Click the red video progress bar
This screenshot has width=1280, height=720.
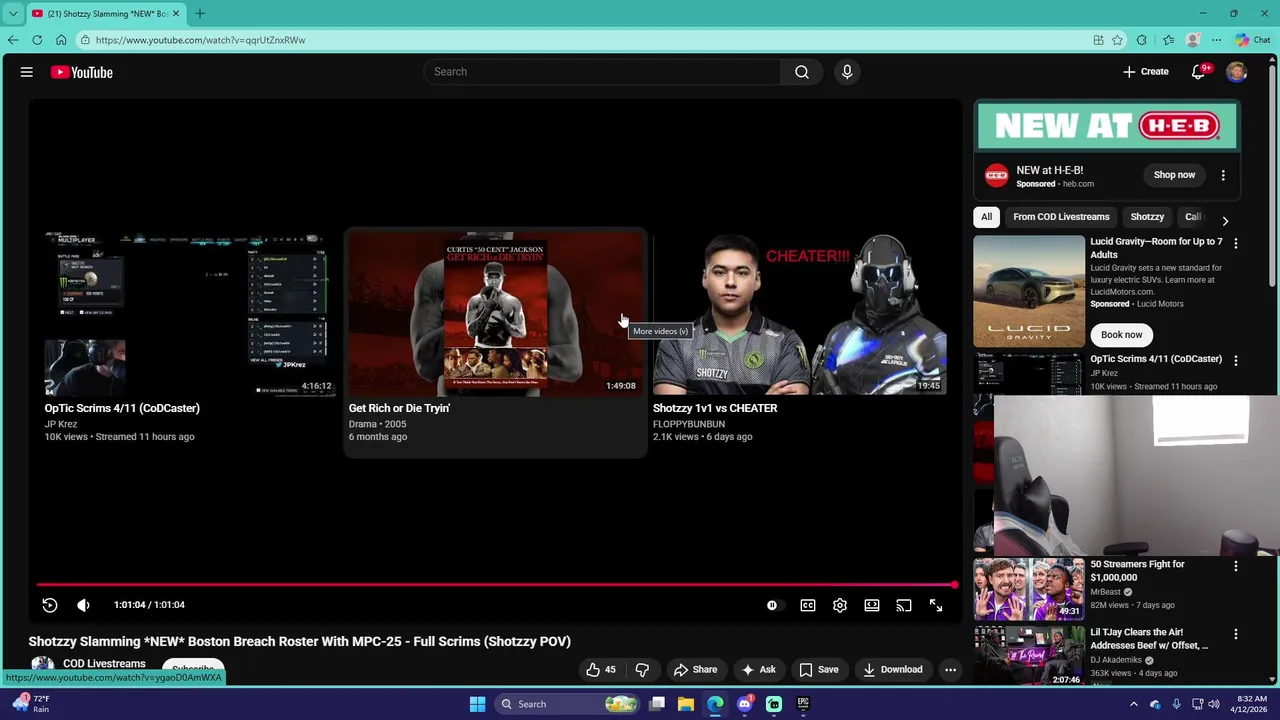496,585
